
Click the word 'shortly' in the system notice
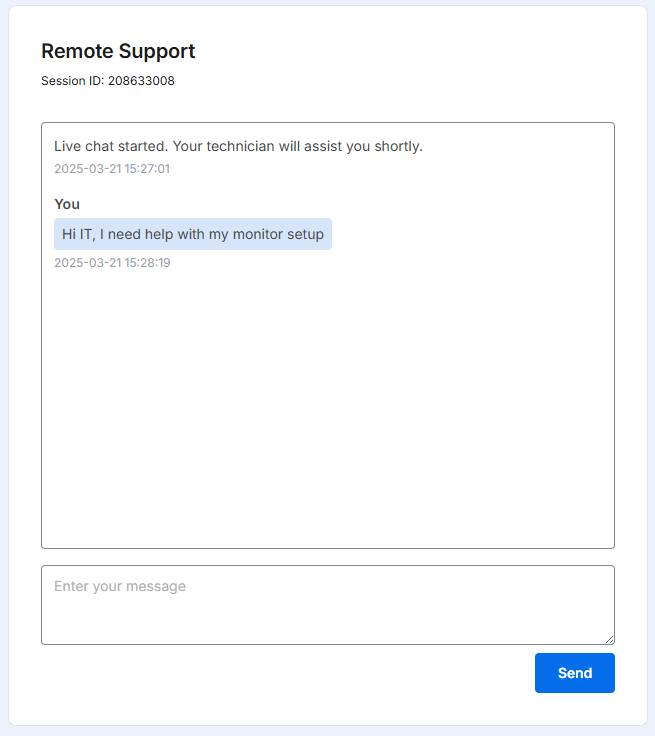397,146
